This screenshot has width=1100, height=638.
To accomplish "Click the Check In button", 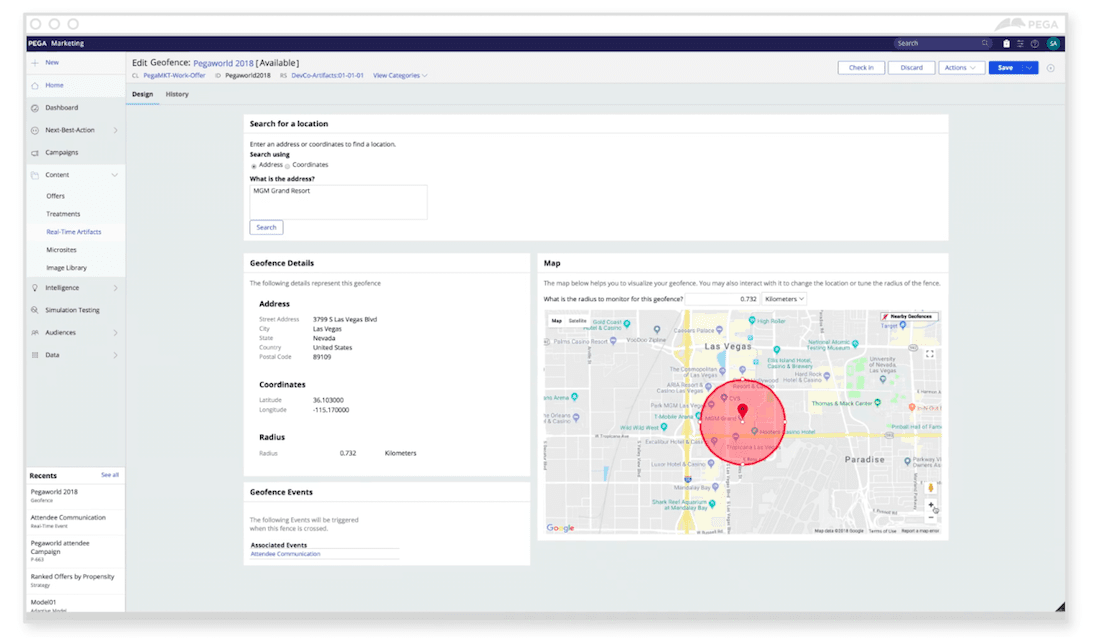I will [x=861, y=67].
